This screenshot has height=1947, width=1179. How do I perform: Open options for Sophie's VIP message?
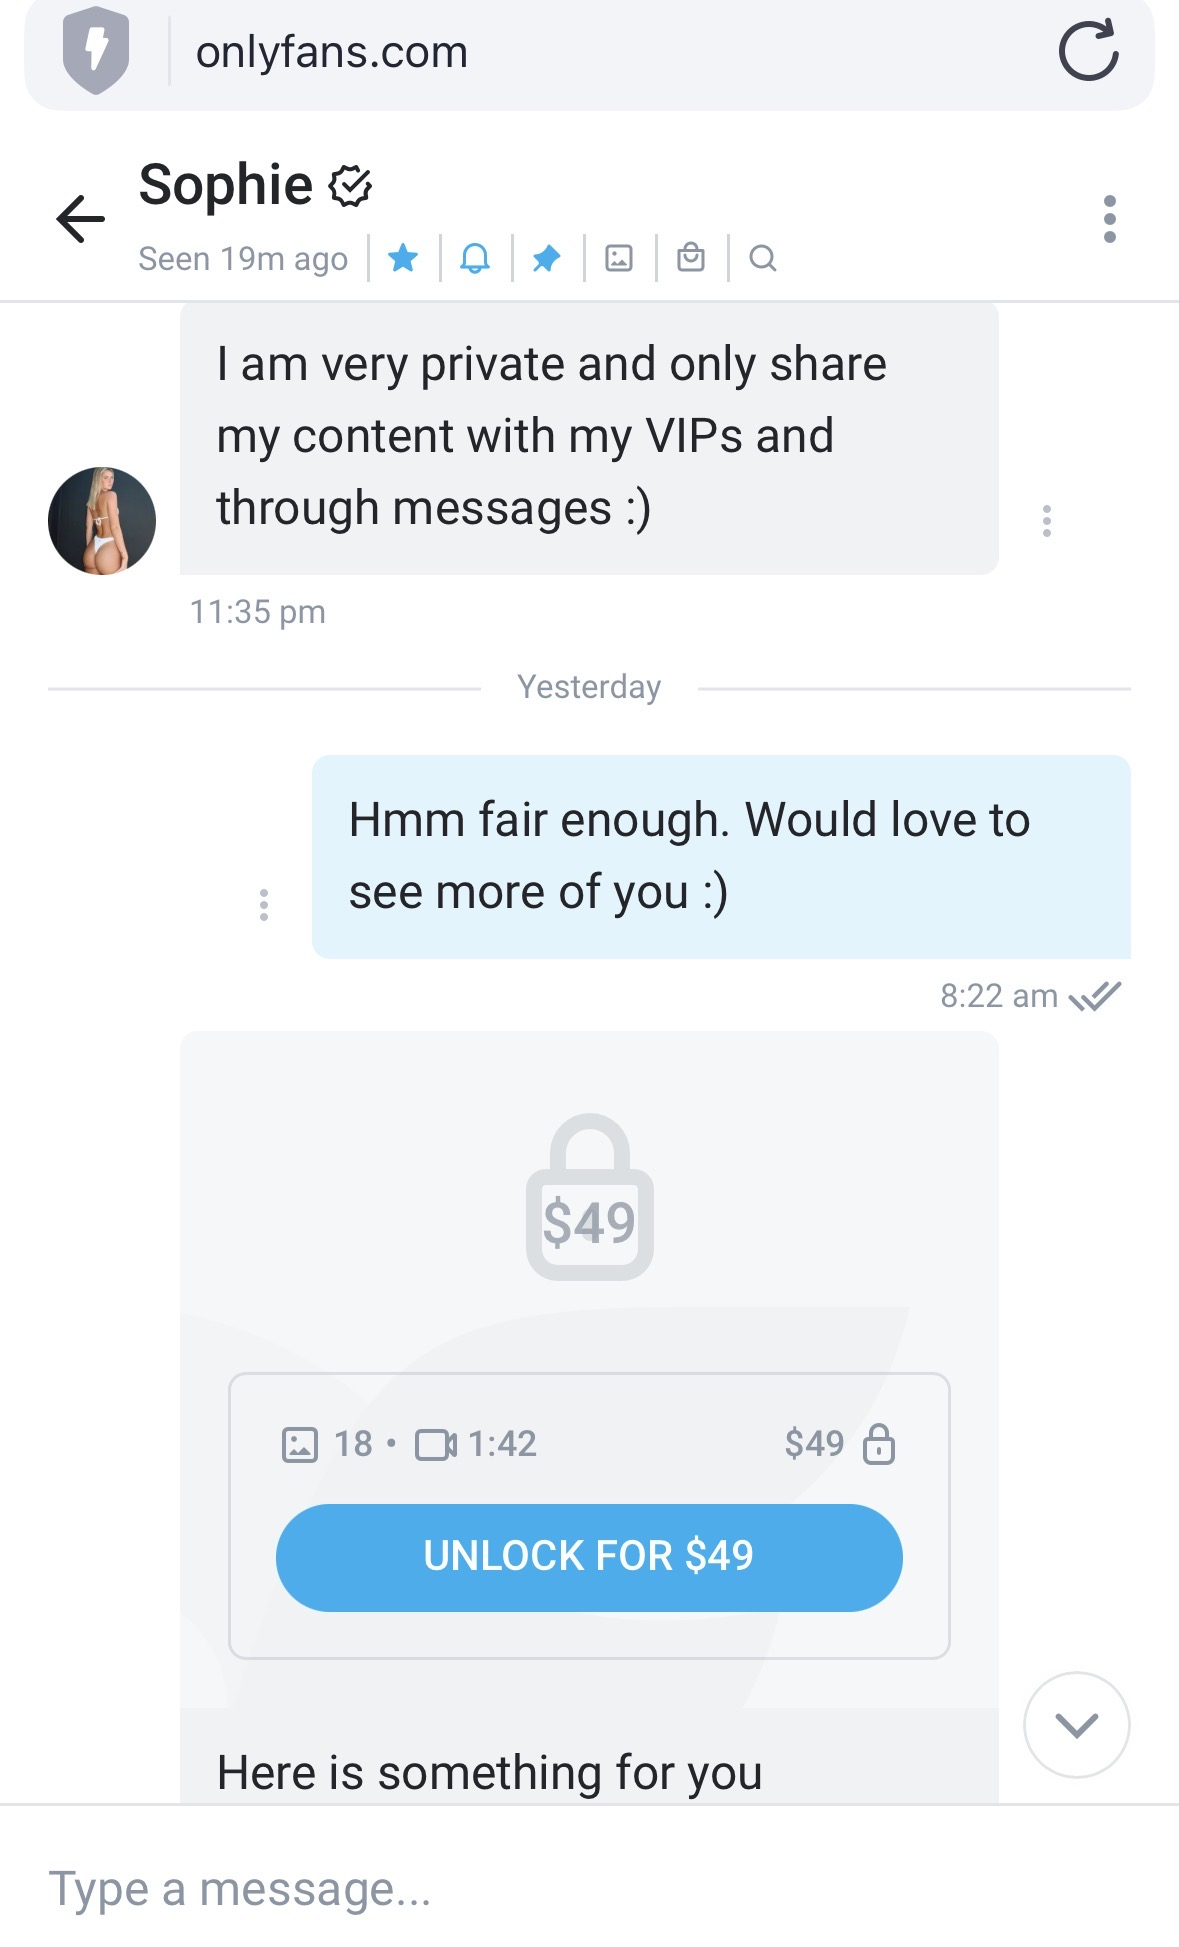click(1047, 521)
